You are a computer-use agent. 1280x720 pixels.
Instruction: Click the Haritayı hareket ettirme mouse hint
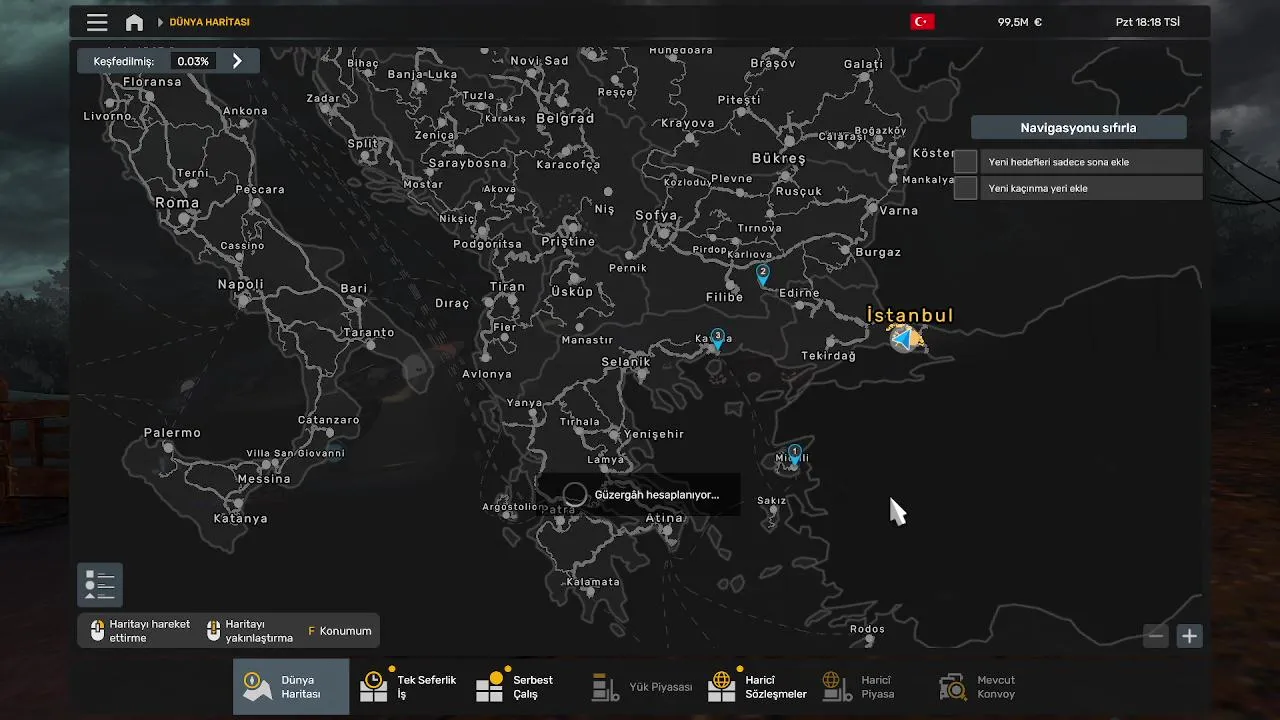coord(138,631)
